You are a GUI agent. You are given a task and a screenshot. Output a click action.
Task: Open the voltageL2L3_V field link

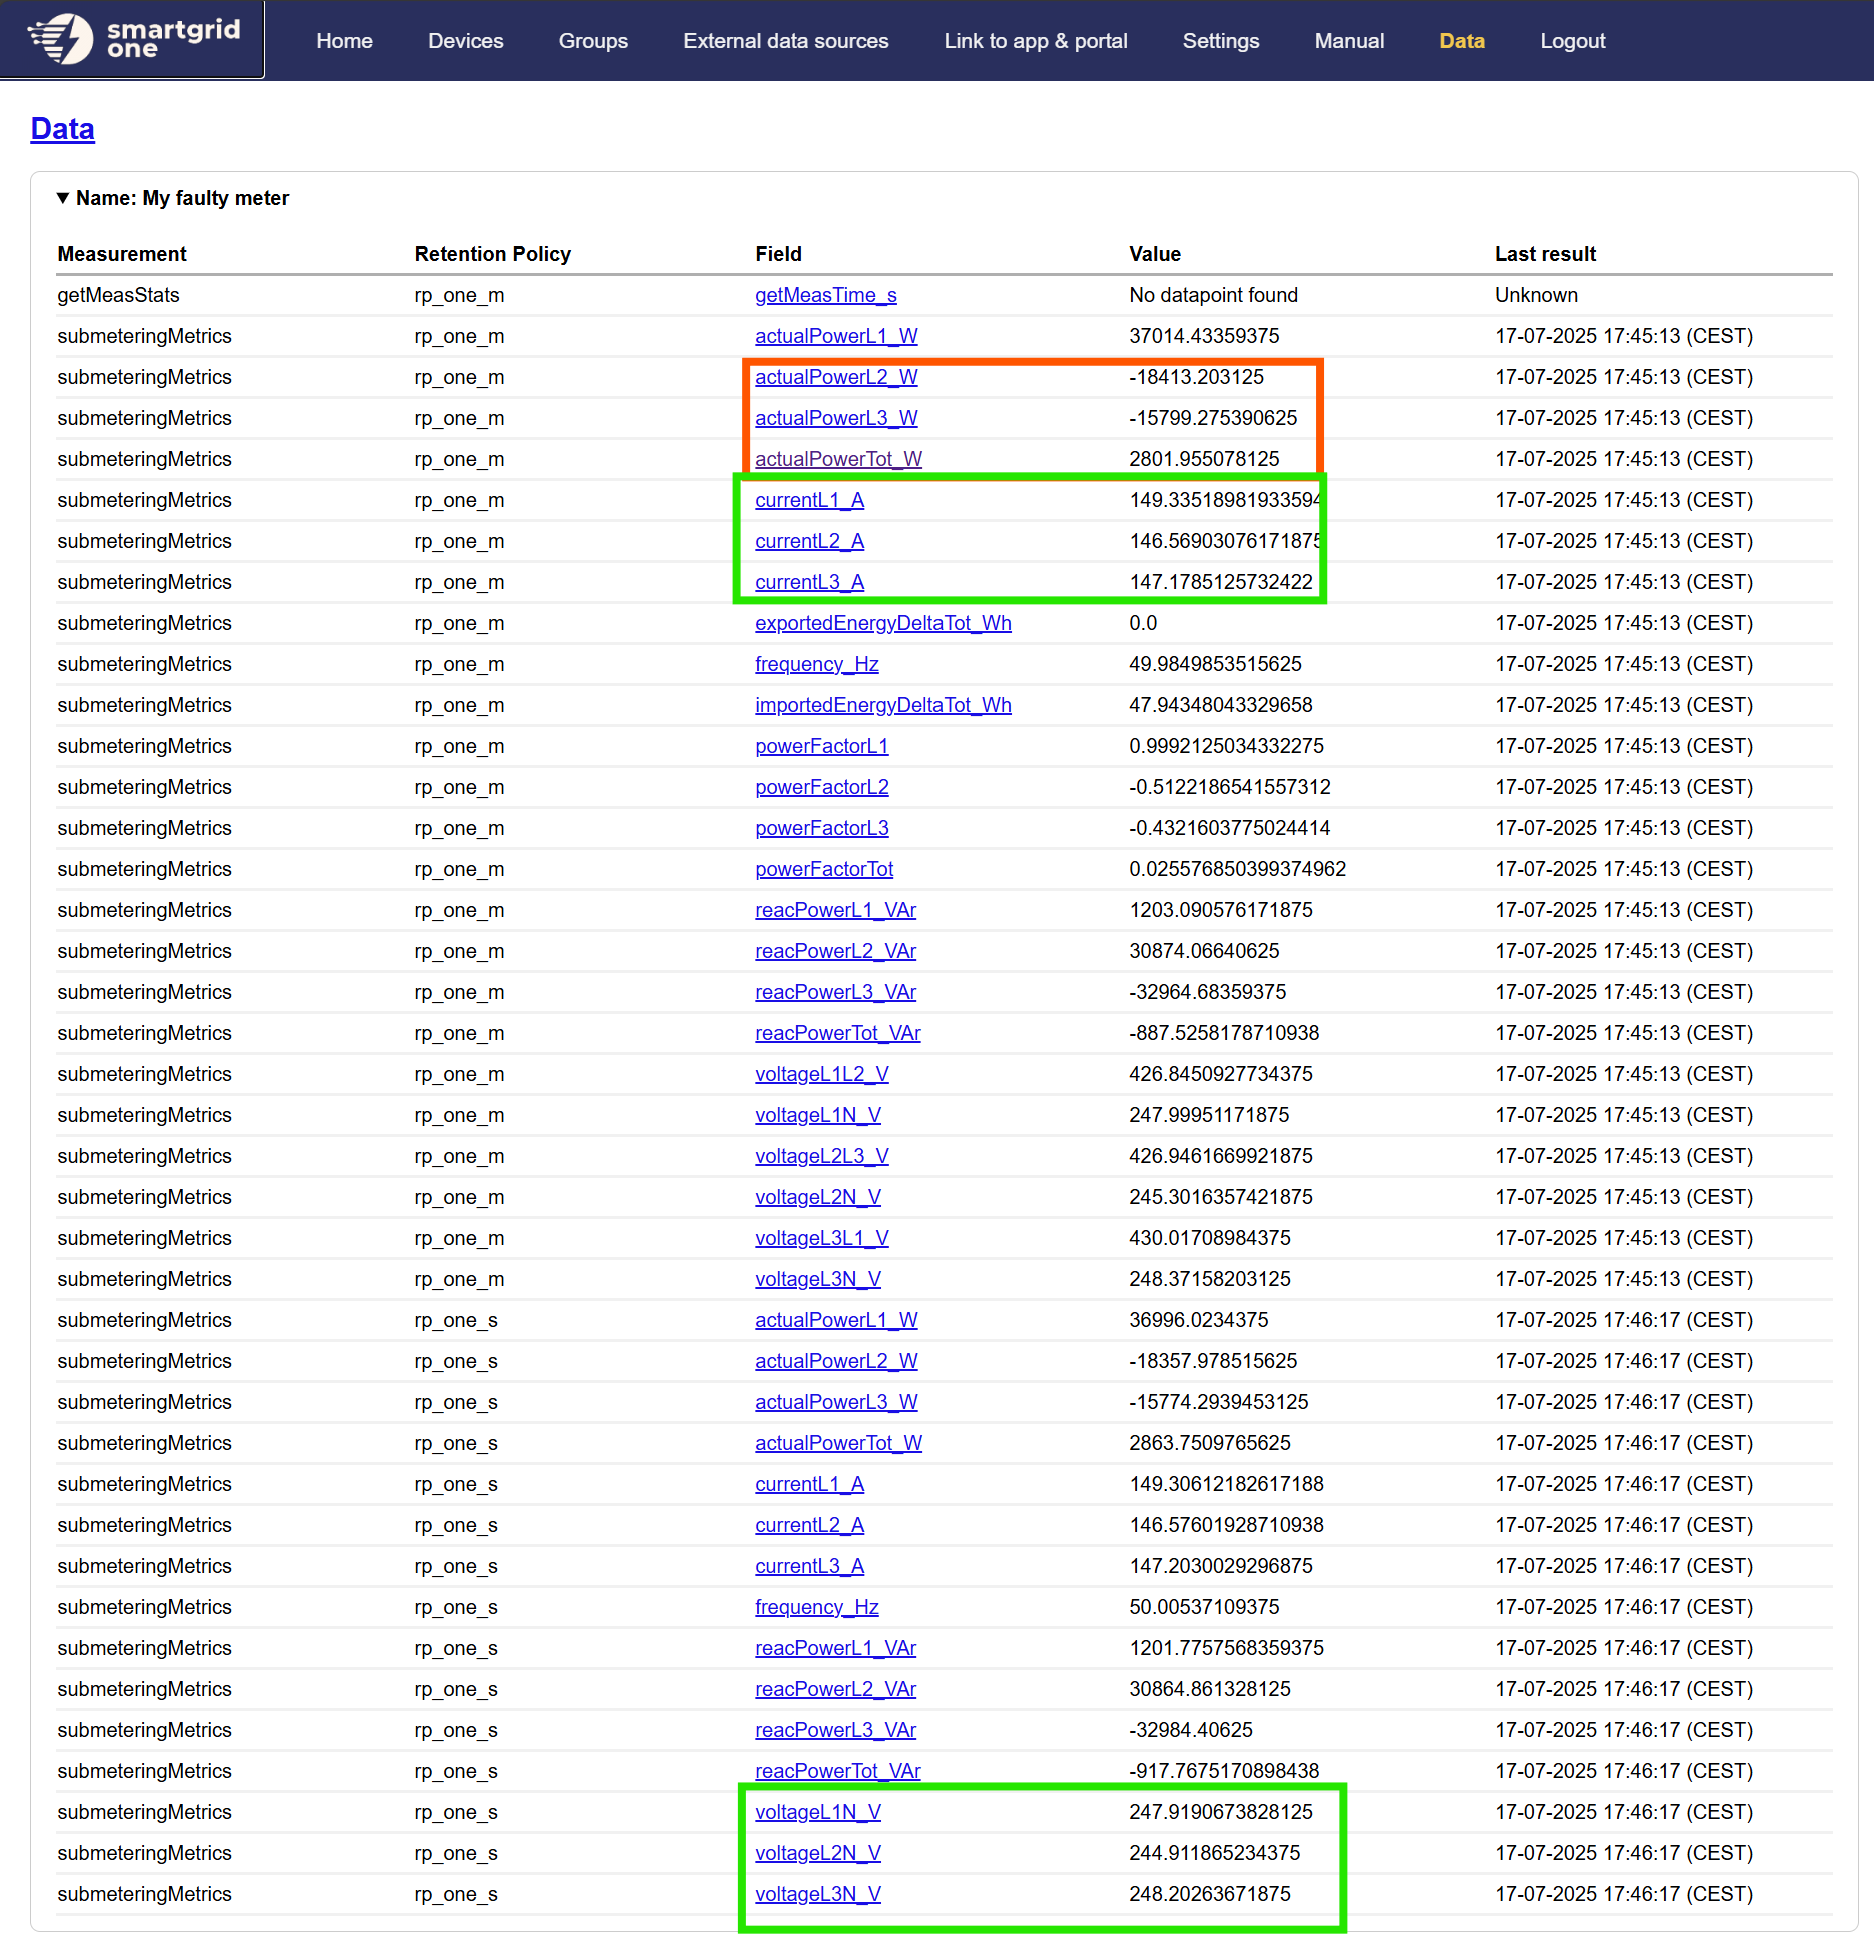tap(821, 1156)
